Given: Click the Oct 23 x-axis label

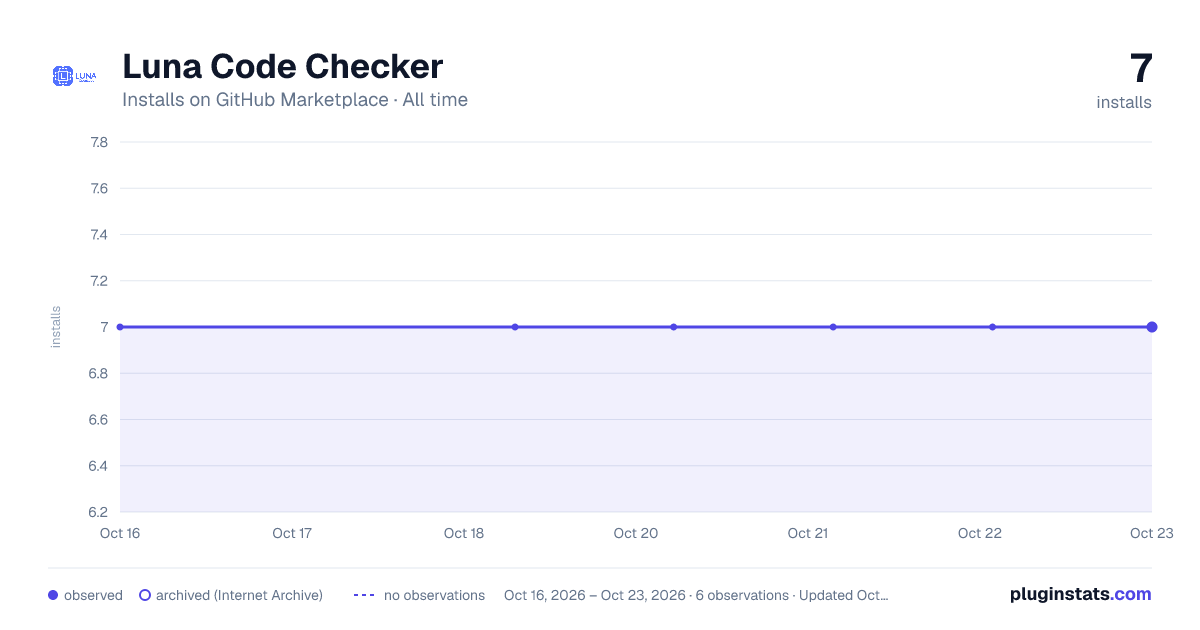Looking at the screenshot, I should (x=1151, y=533).
